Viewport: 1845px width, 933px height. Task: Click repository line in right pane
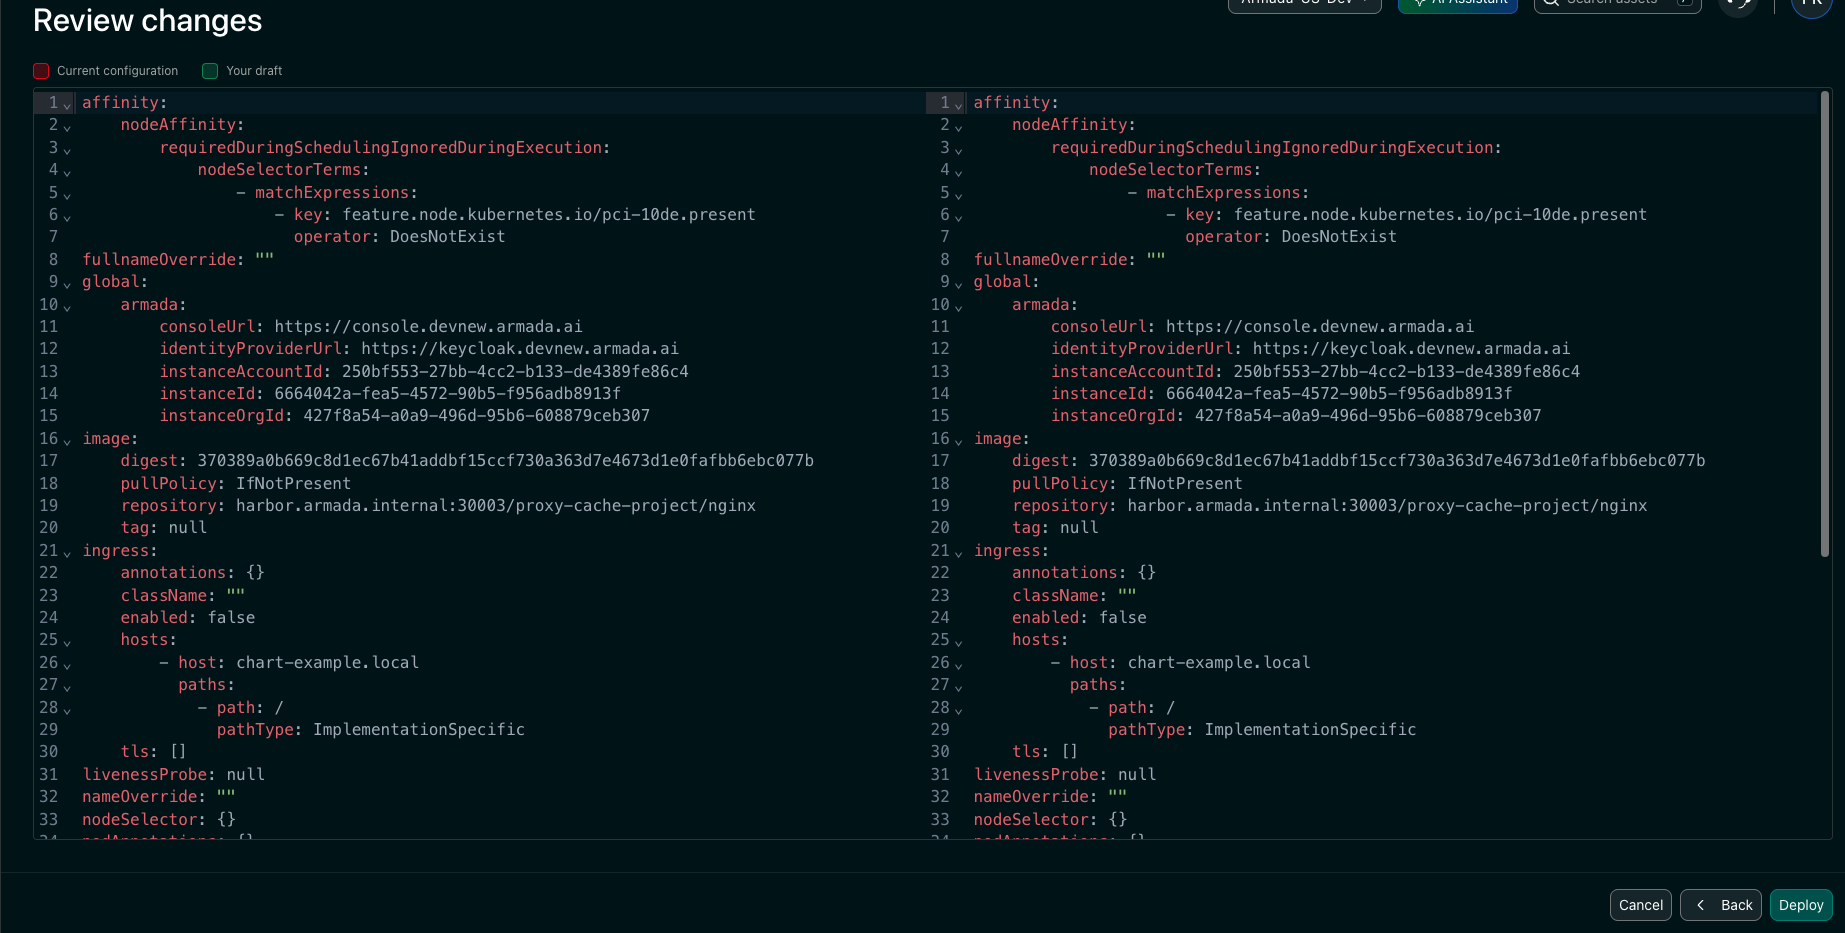[x=1329, y=505]
